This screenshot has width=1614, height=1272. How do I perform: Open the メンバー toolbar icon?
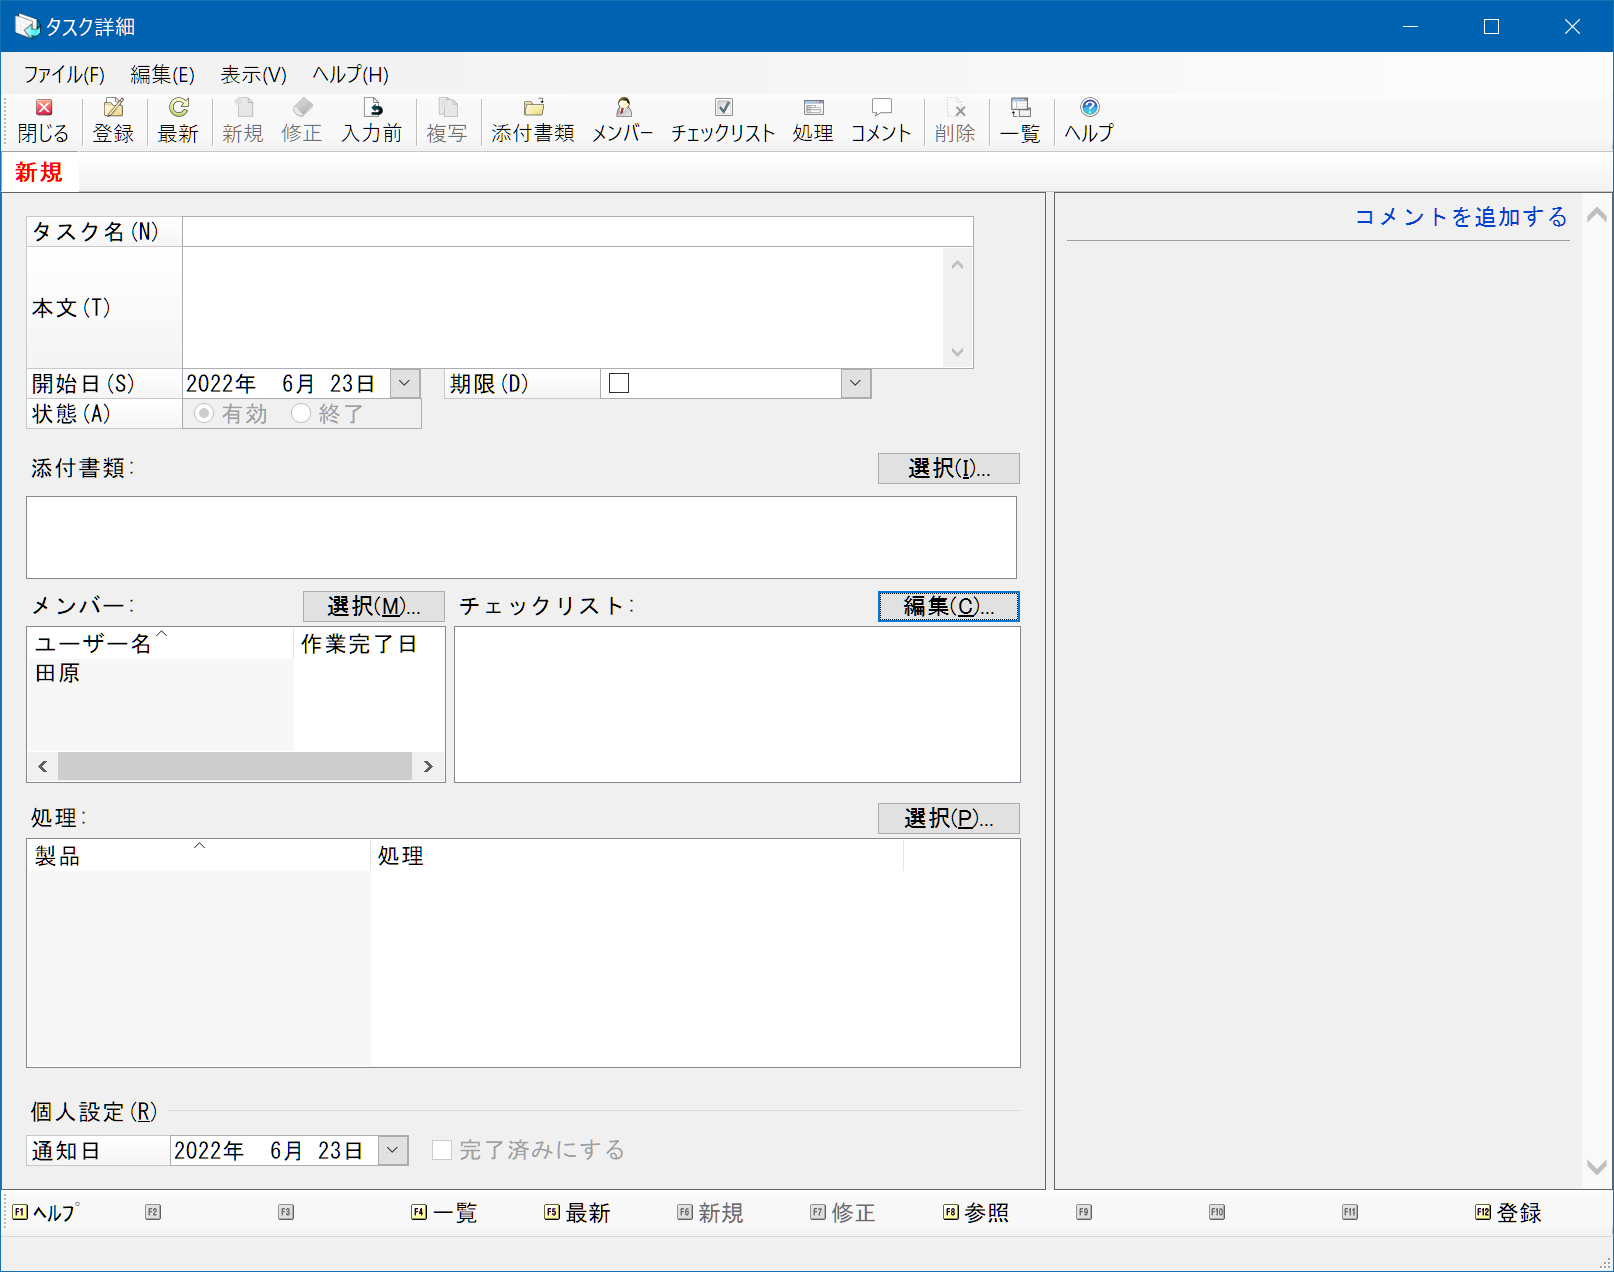[x=623, y=121]
